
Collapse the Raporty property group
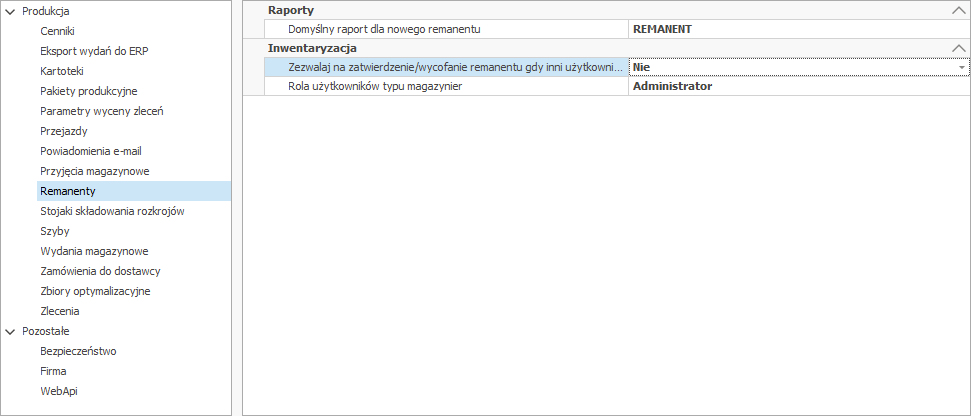pyautogui.click(x=957, y=10)
